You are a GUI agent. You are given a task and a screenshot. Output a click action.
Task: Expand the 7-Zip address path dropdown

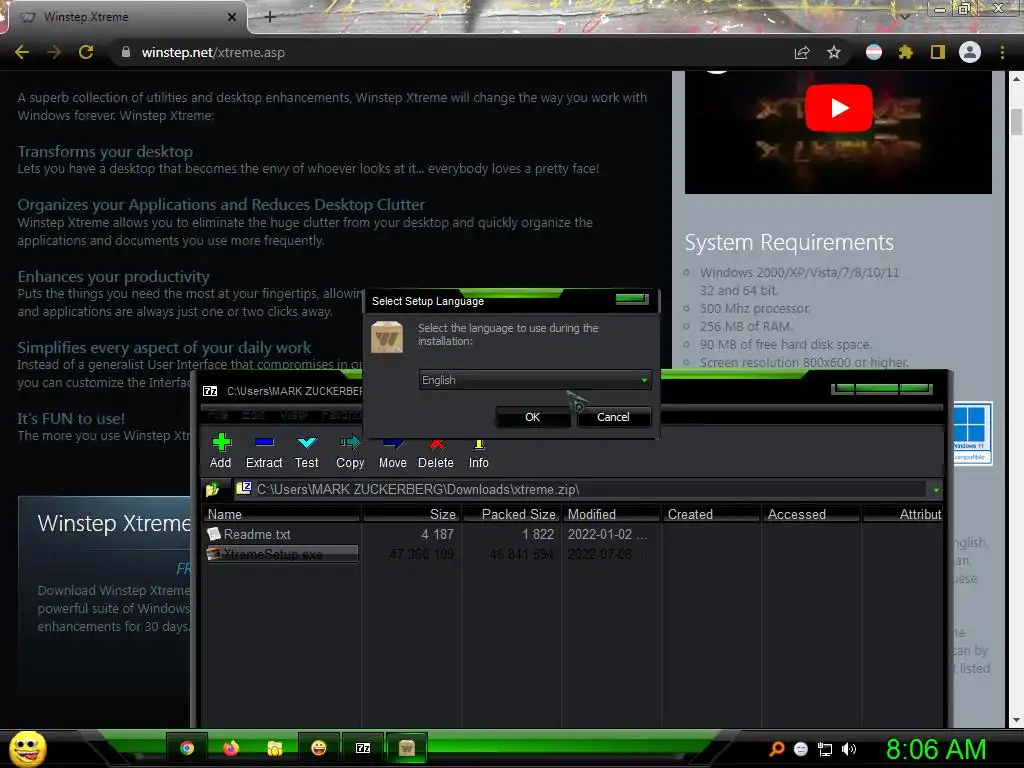tap(936, 490)
